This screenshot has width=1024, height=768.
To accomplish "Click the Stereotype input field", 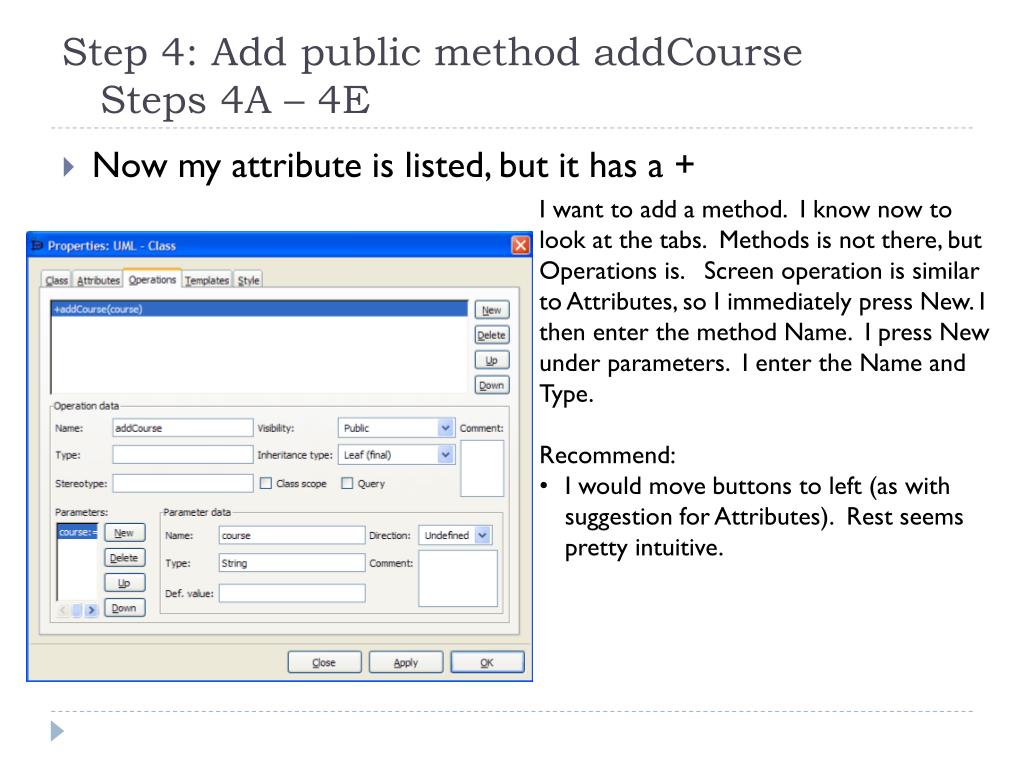I will point(182,483).
